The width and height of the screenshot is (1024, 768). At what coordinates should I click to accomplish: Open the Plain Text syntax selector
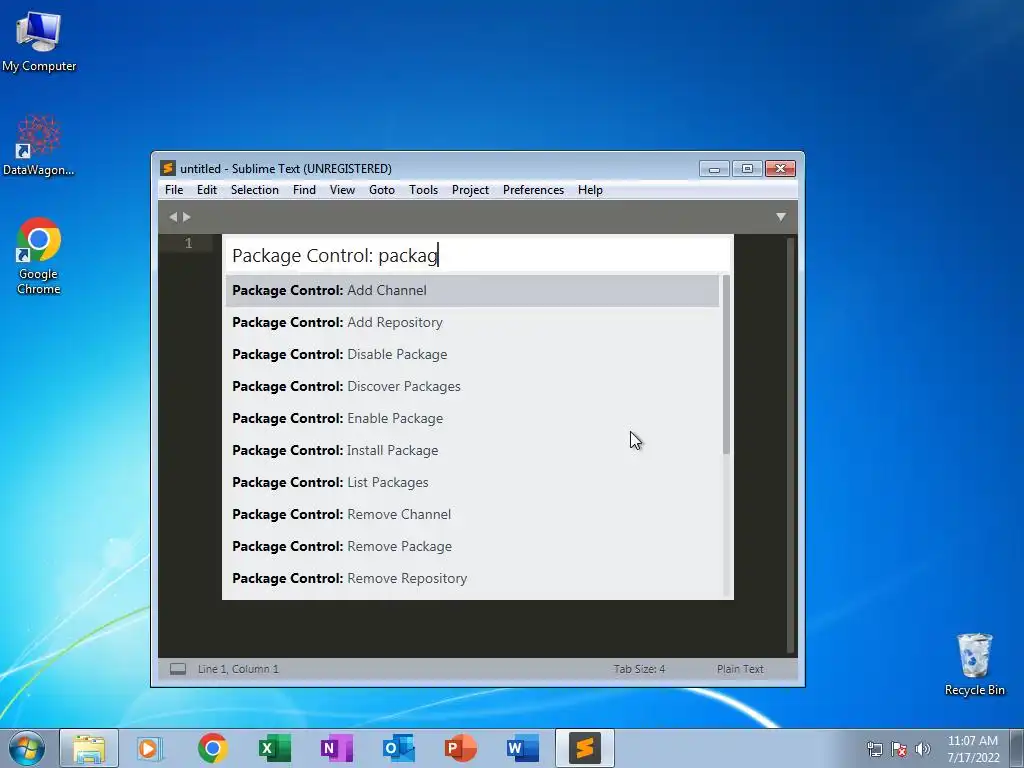point(740,669)
